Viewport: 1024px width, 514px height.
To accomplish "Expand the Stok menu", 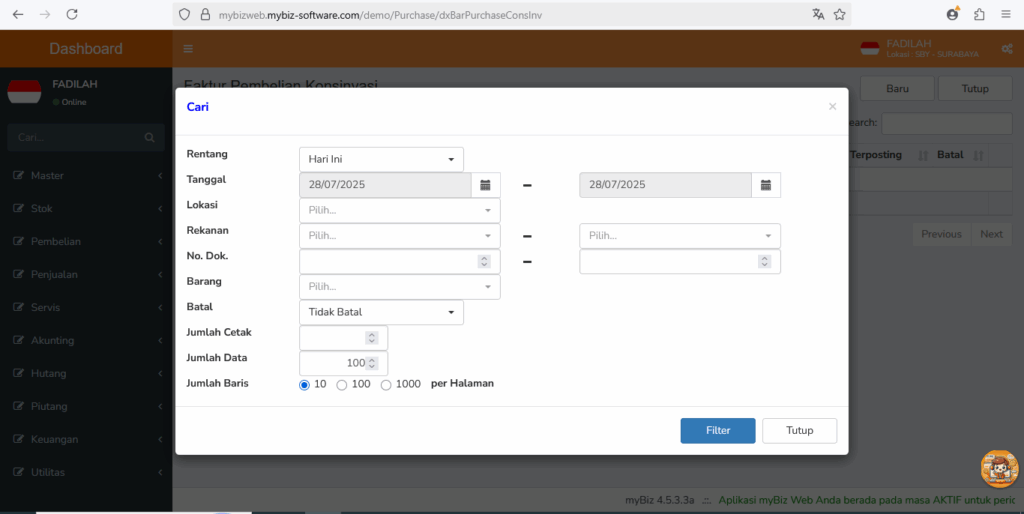I will [x=86, y=208].
